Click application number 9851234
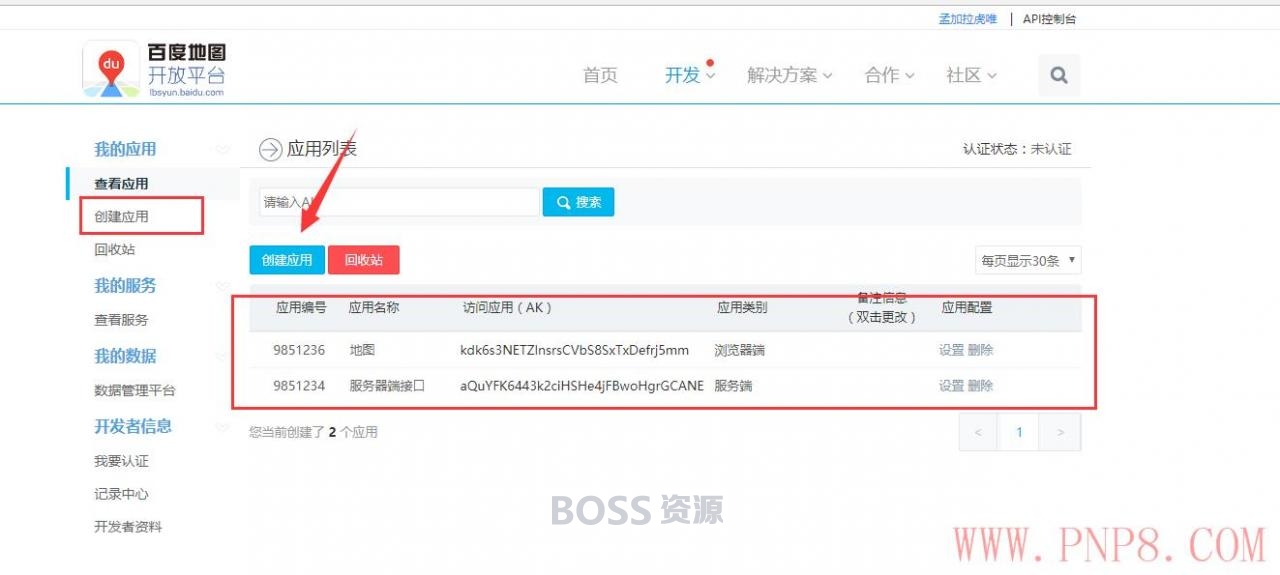Viewport: 1280px width, 575px height. [x=299, y=385]
